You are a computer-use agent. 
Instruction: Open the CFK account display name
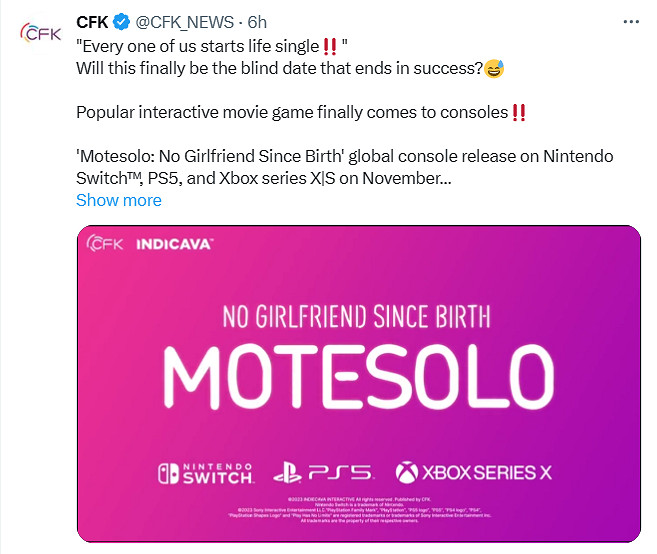pos(92,23)
